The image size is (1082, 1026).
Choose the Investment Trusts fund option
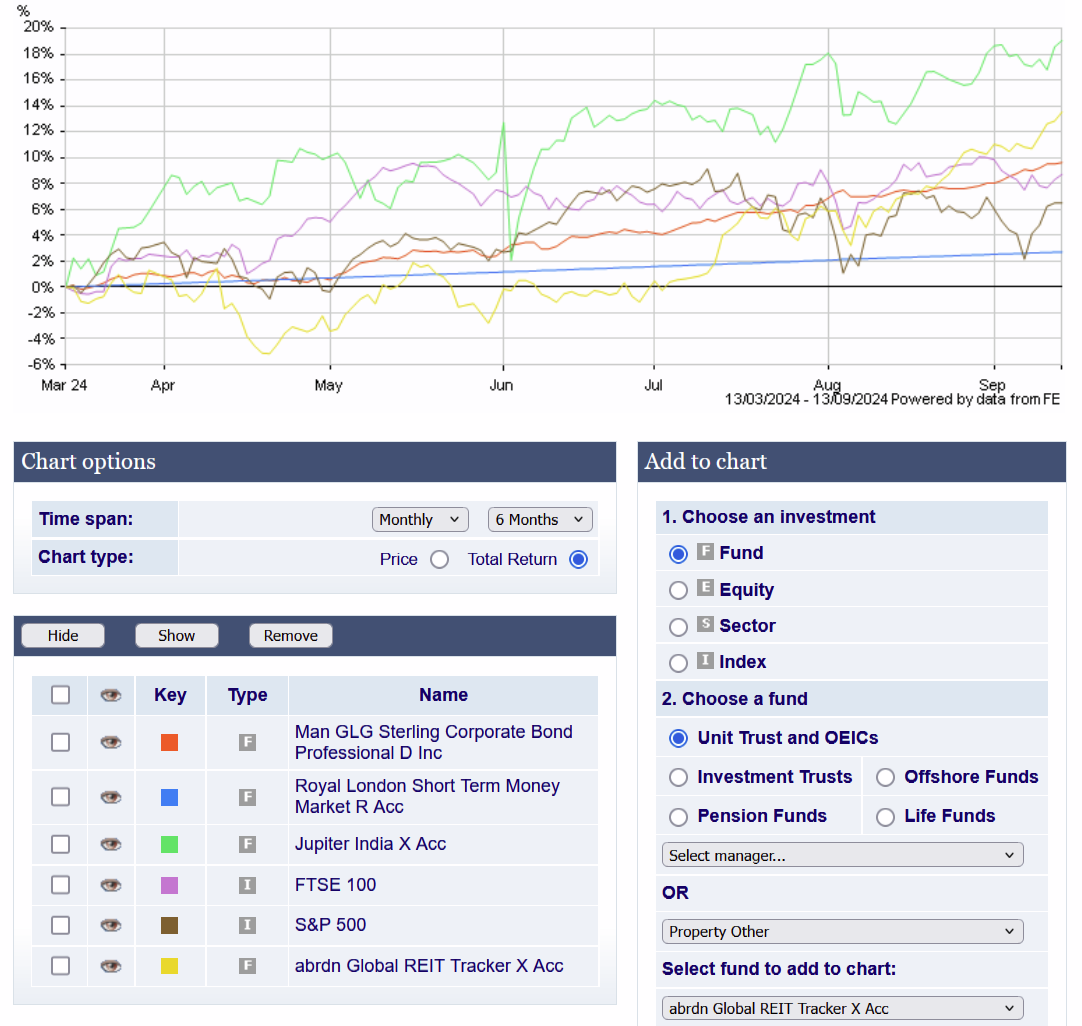point(679,777)
